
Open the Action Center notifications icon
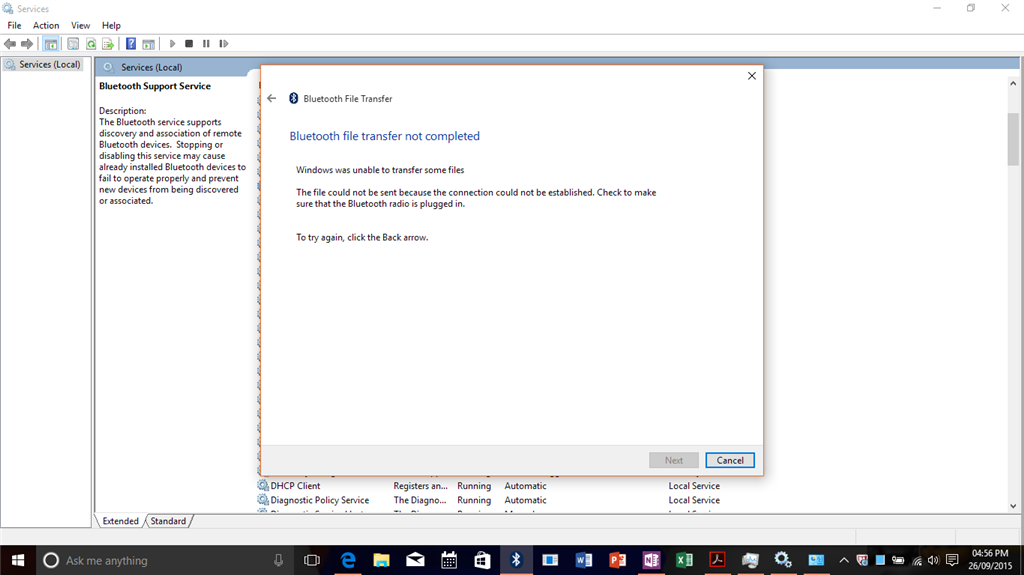tap(952, 560)
